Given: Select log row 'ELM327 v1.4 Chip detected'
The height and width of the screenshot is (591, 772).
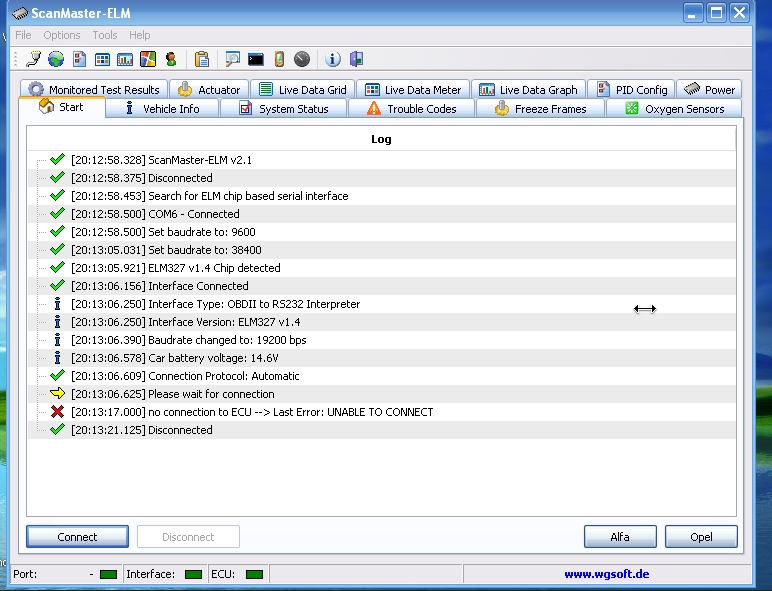Looking at the screenshot, I should coord(382,268).
